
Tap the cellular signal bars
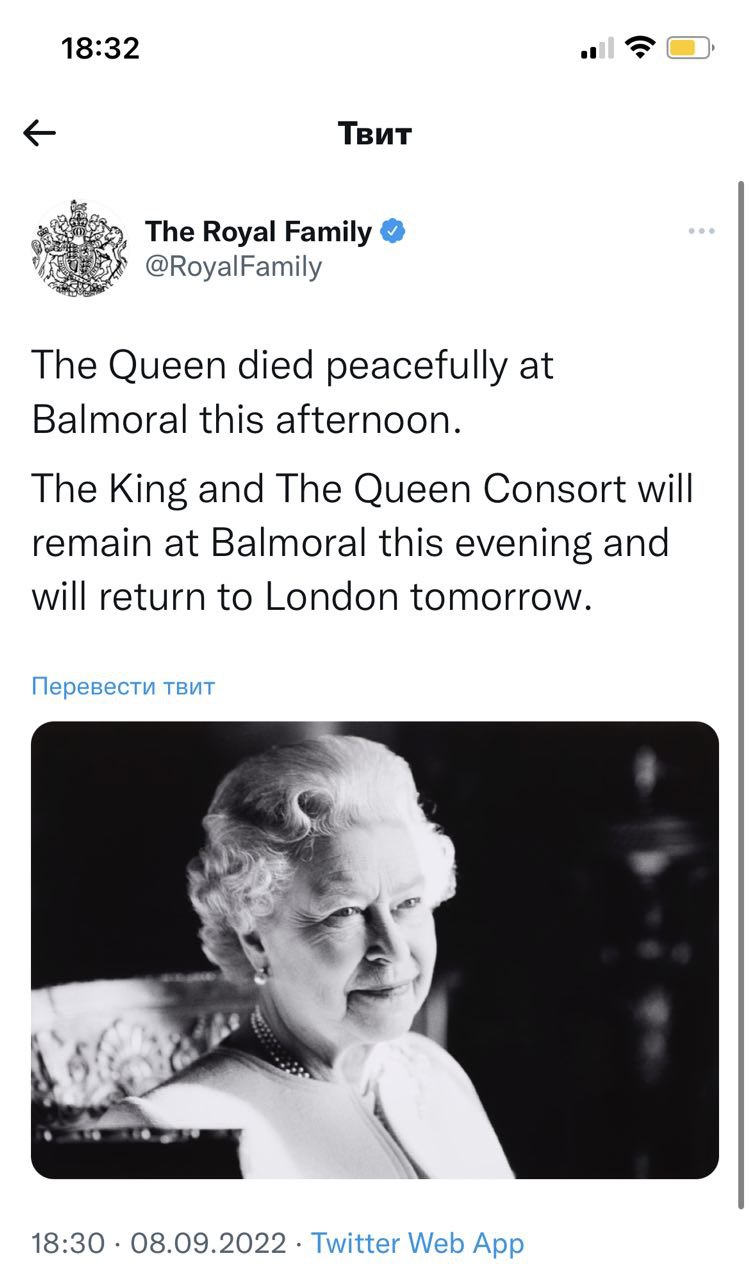pos(597,49)
